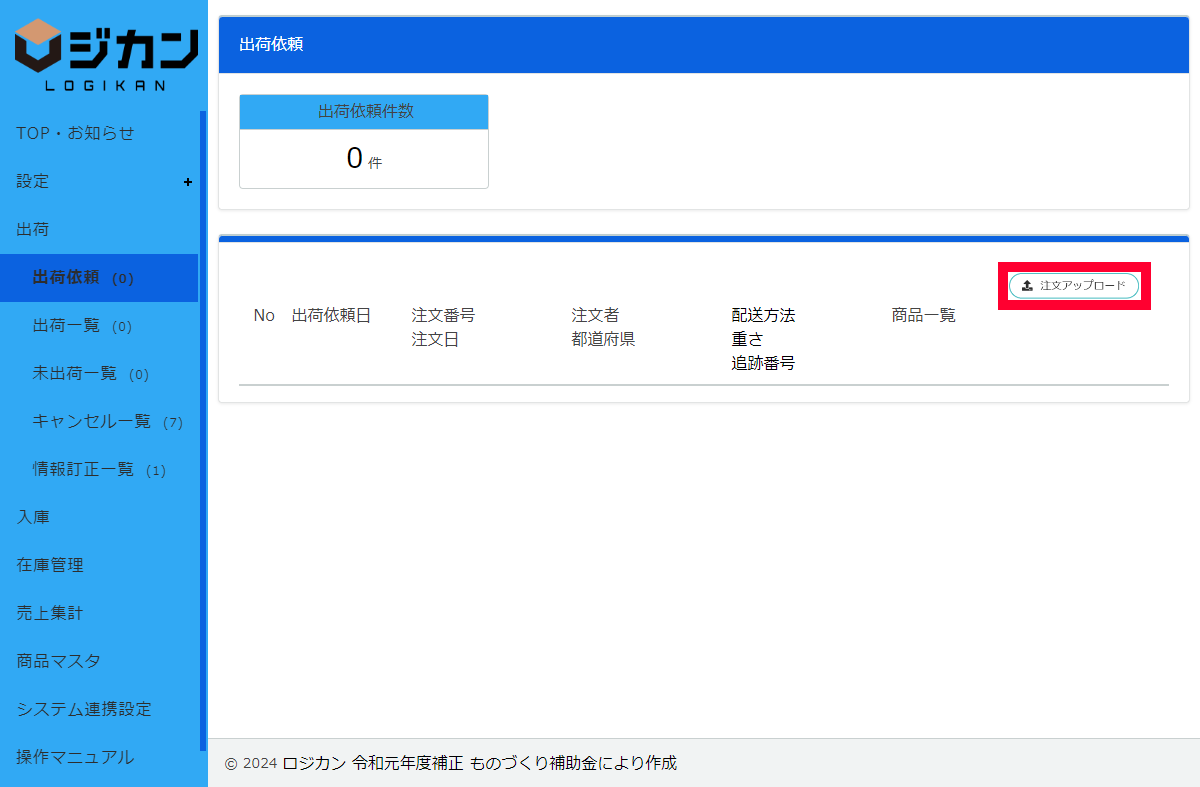Click the upload icon in 注文アップロード
Image resolution: width=1200 pixels, height=787 pixels.
(x=1027, y=286)
